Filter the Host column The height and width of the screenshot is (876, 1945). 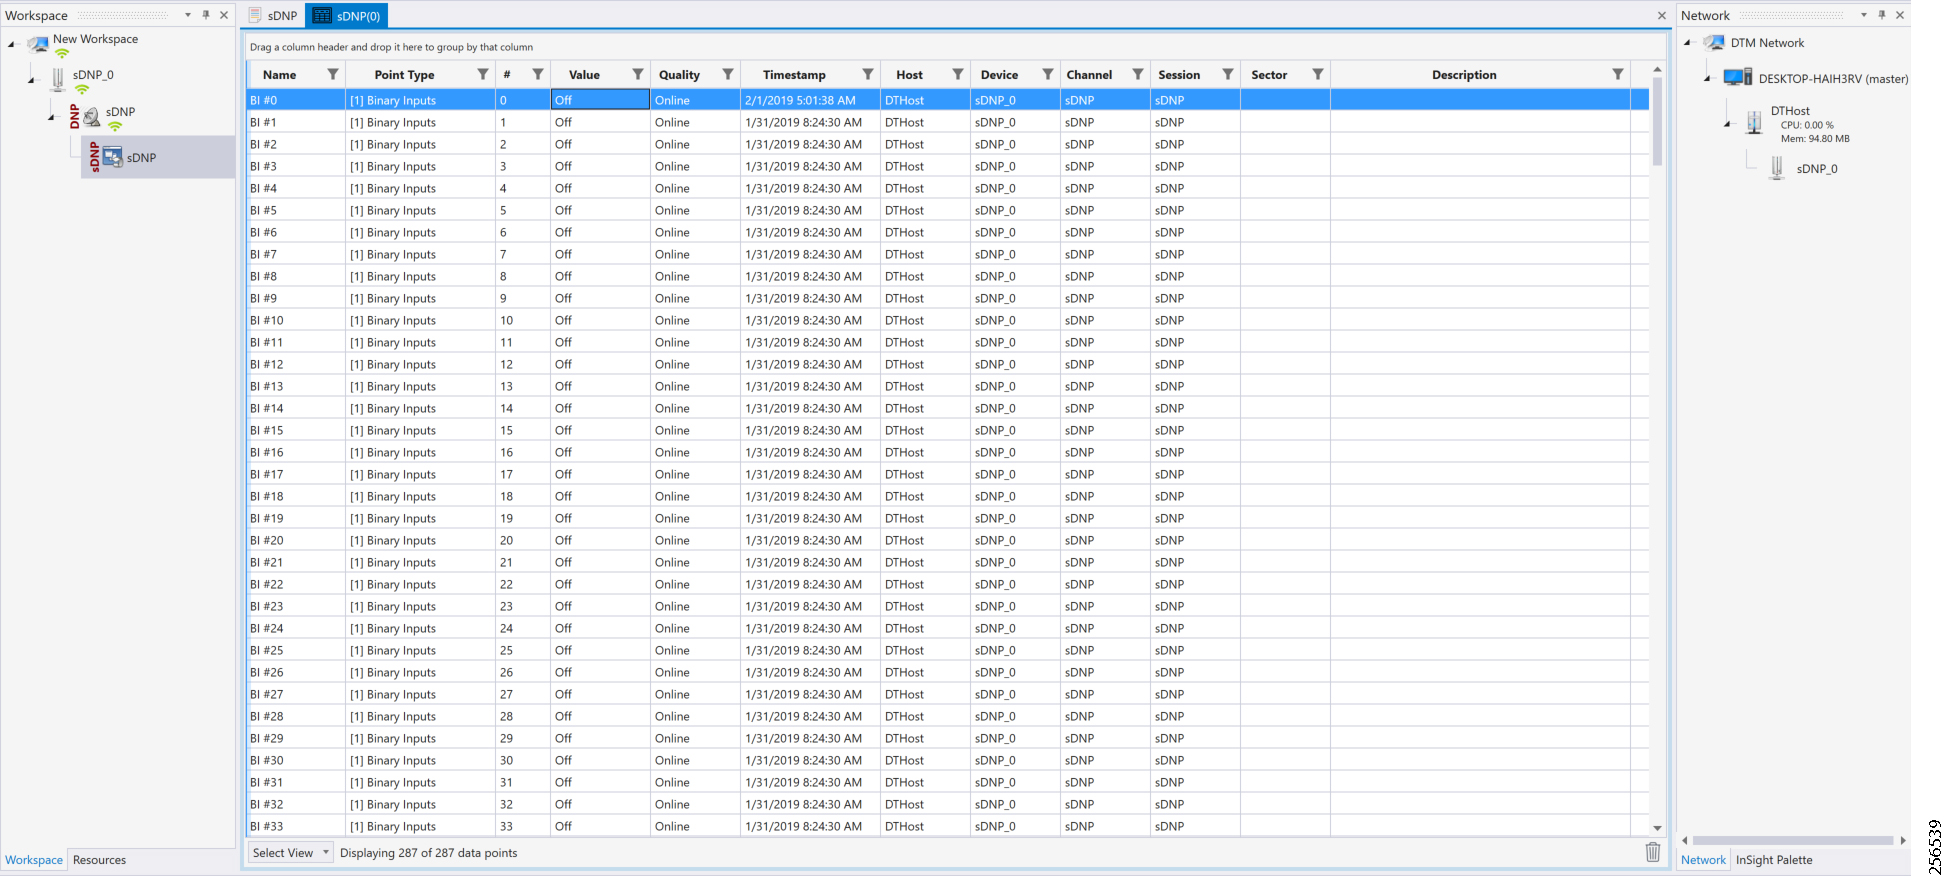point(958,74)
